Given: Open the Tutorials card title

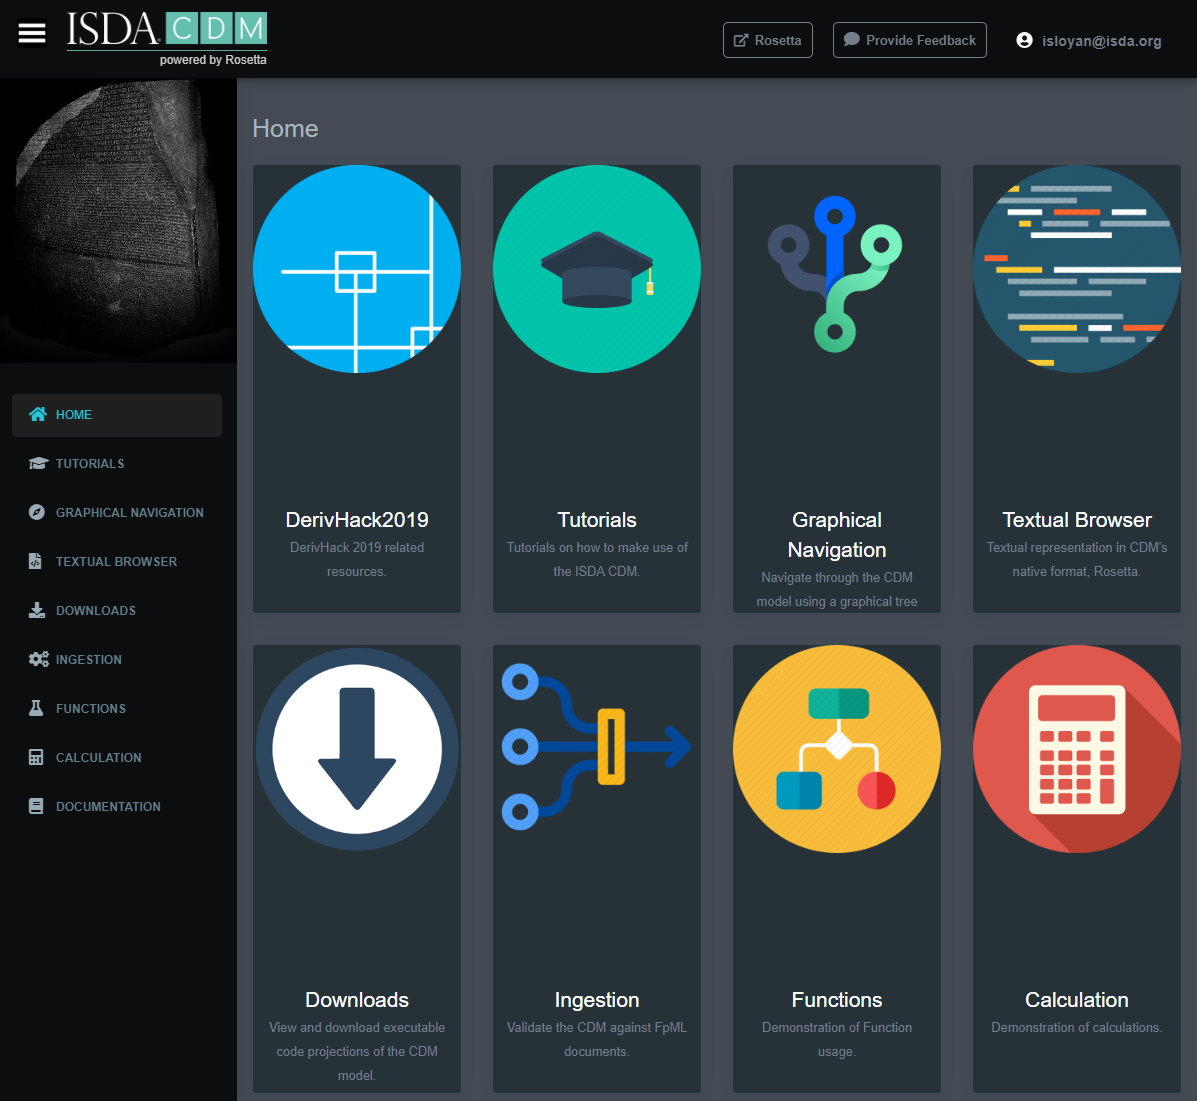Looking at the screenshot, I should 597,520.
